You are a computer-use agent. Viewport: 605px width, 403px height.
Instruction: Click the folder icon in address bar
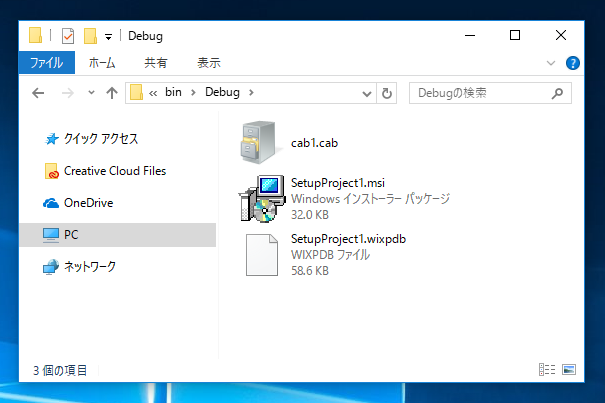(136, 93)
